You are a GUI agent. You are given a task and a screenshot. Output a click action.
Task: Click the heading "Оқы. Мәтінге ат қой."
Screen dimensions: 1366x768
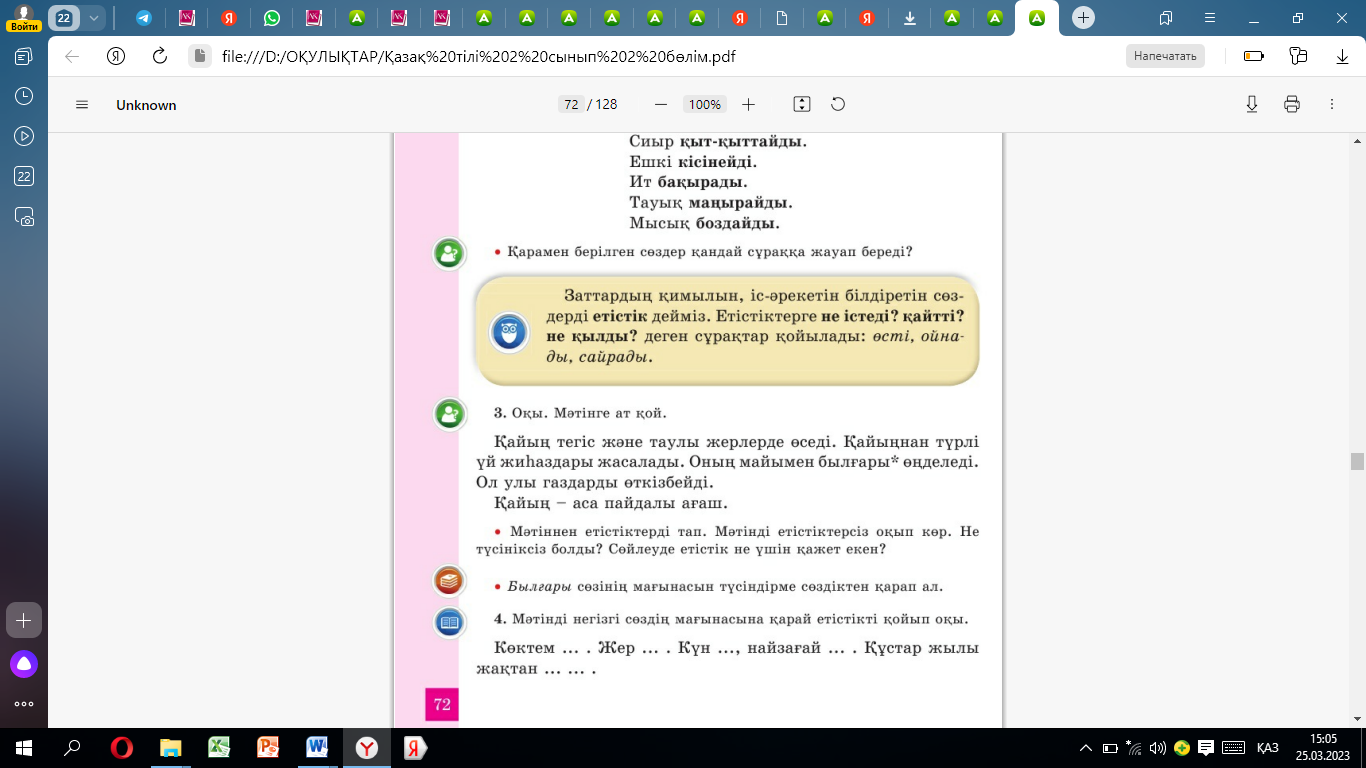[588, 413]
